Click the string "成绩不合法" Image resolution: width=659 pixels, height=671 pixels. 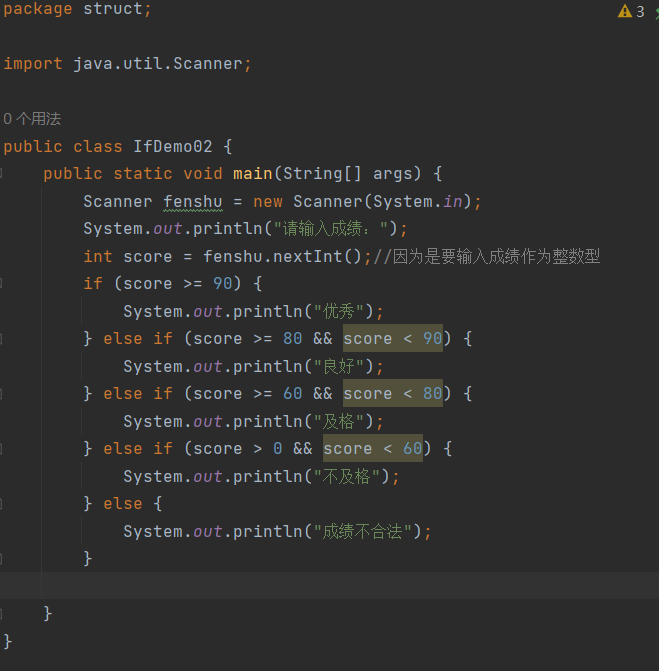click(x=362, y=531)
